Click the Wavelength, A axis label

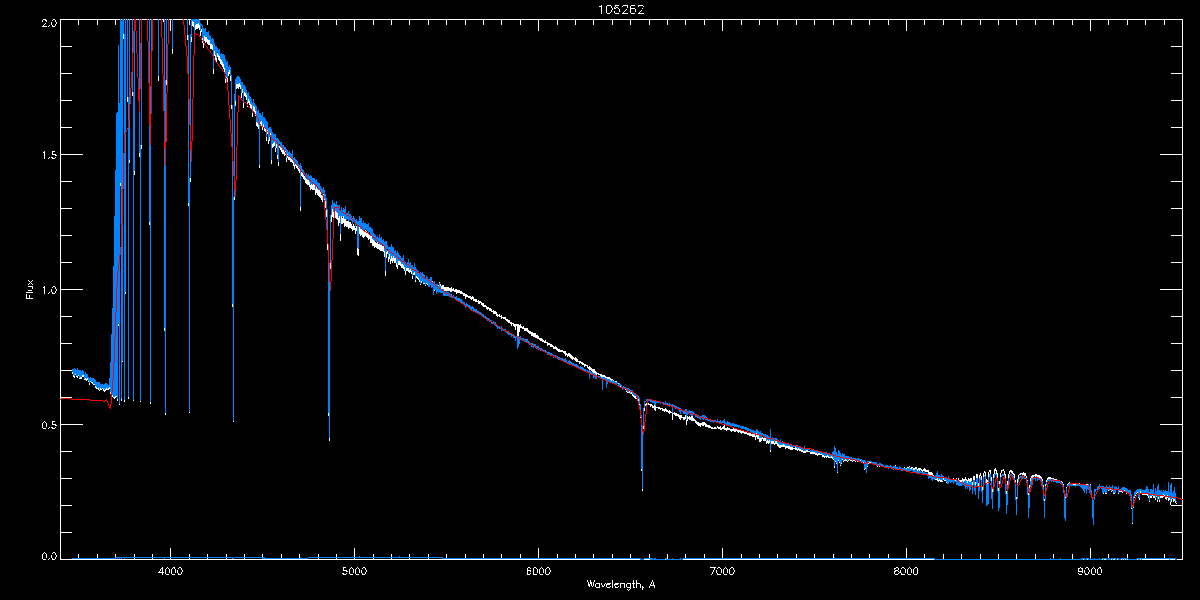pos(620,584)
